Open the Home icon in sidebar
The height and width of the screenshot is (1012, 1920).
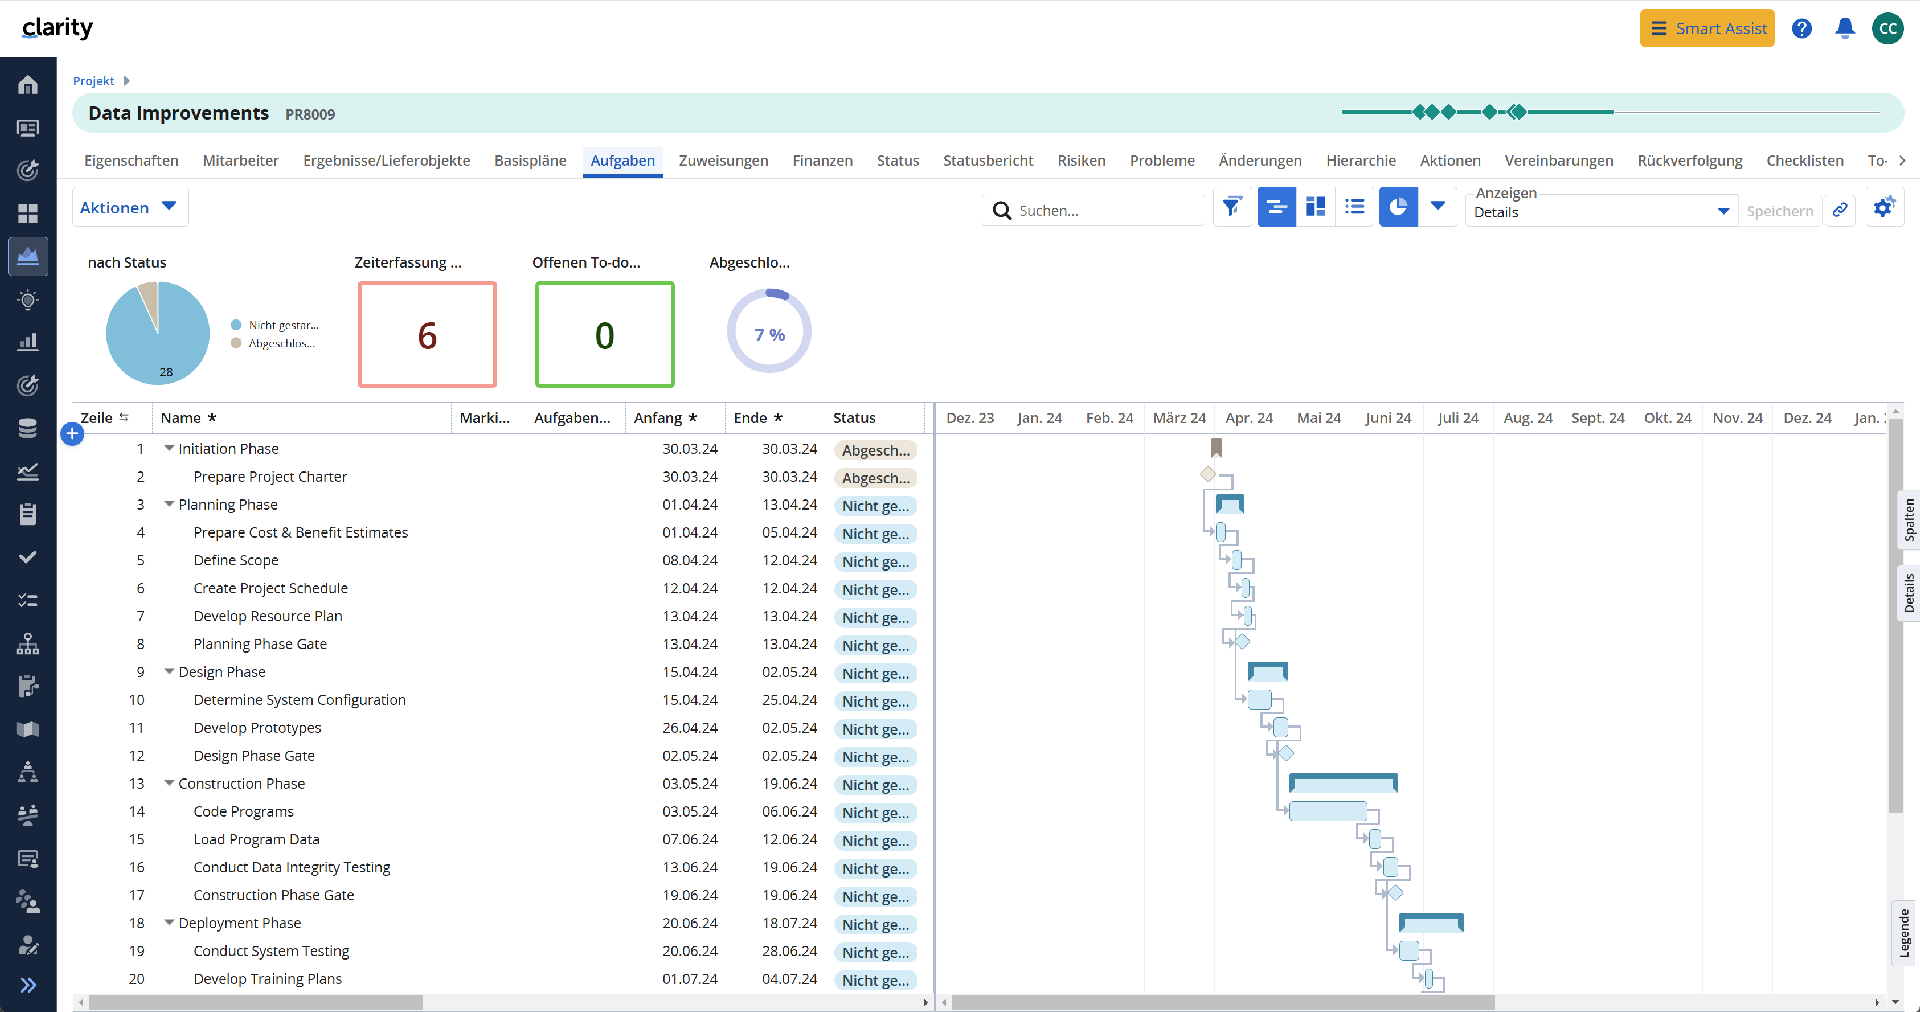point(28,85)
